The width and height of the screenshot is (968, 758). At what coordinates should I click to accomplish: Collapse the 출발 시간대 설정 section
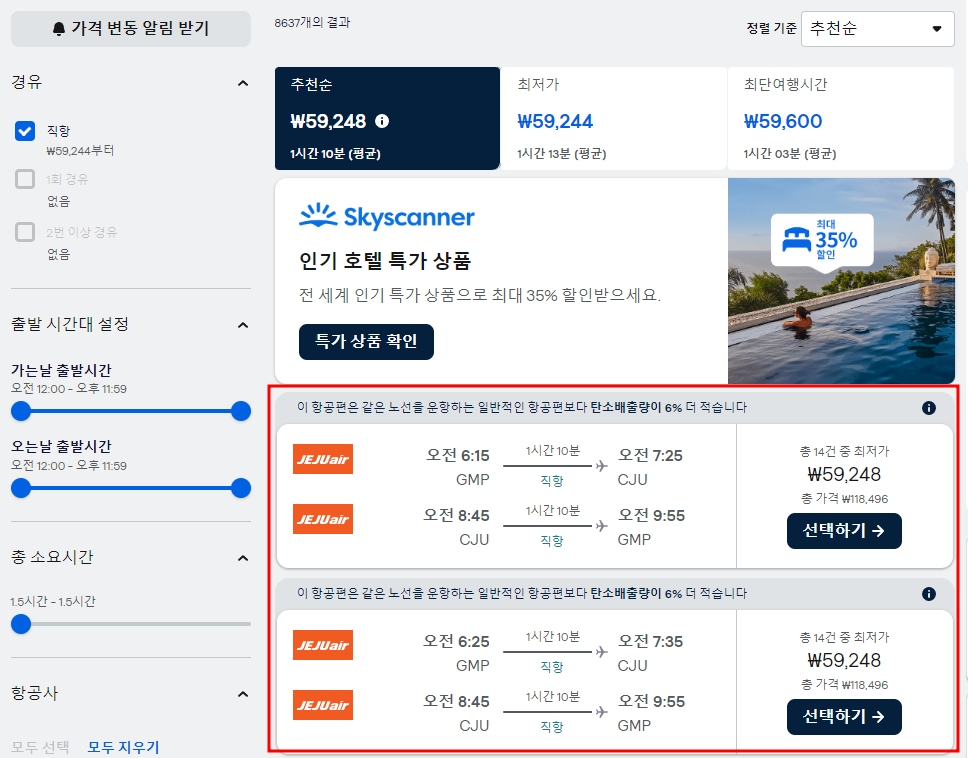click(x=243, y=325)
